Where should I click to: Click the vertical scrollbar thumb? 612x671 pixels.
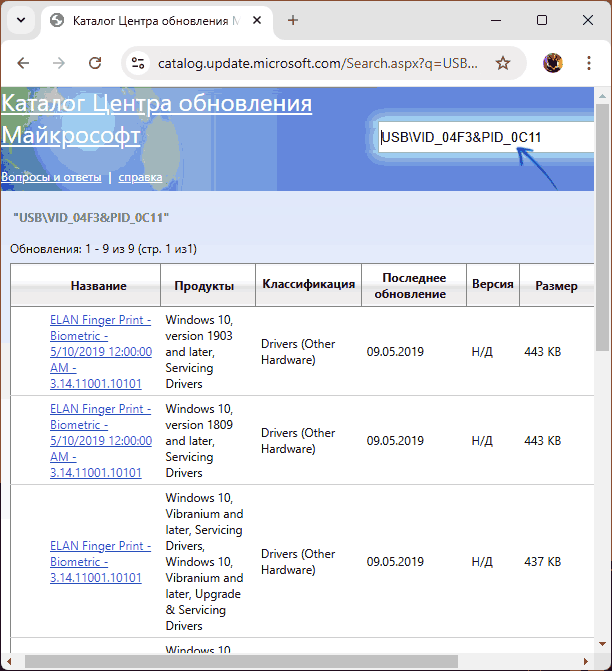[x=603, y=227]
